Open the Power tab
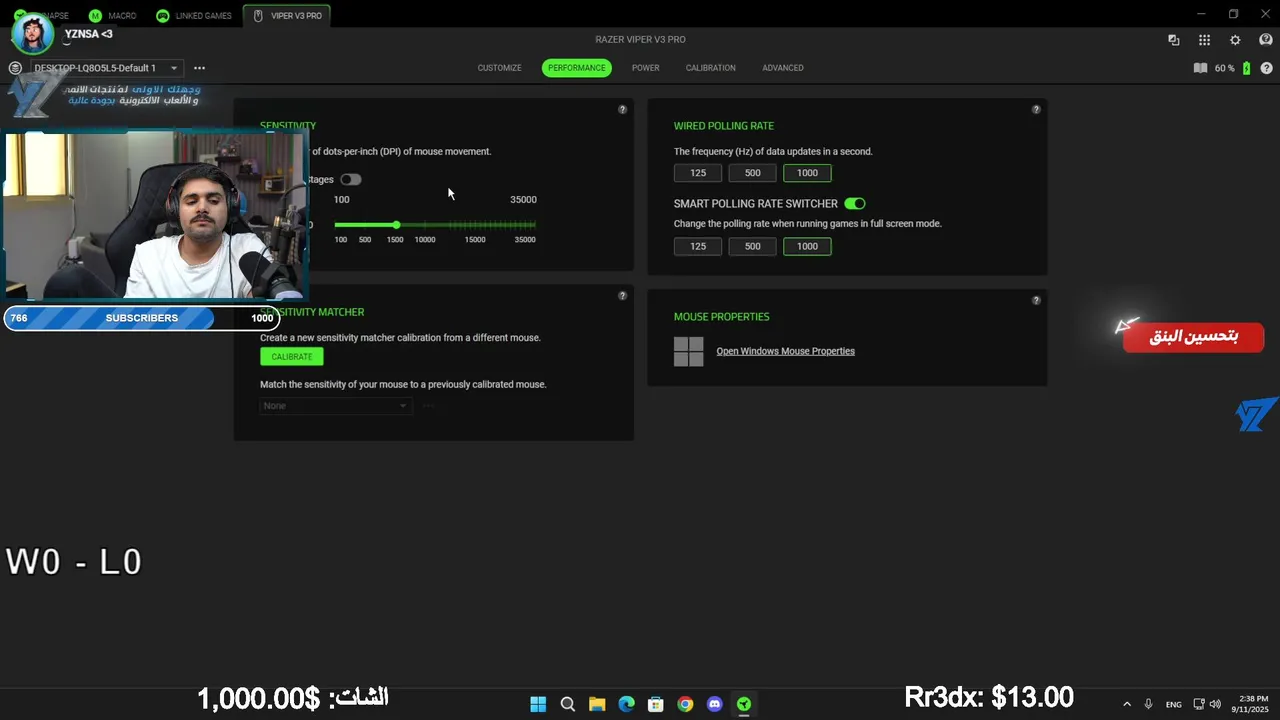The width and height of the screenshot is (1280, 720). coord(645,68)
